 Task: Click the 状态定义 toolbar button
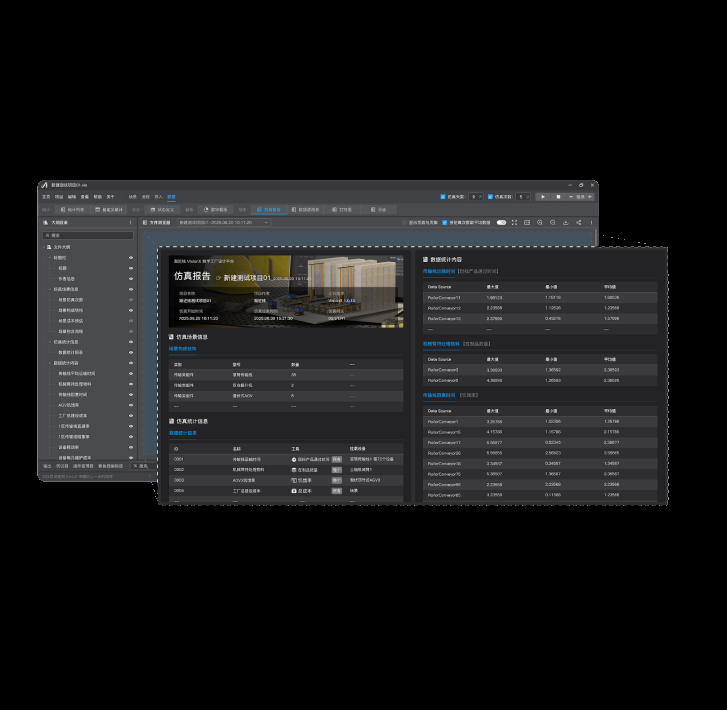[x=162, y=210]
